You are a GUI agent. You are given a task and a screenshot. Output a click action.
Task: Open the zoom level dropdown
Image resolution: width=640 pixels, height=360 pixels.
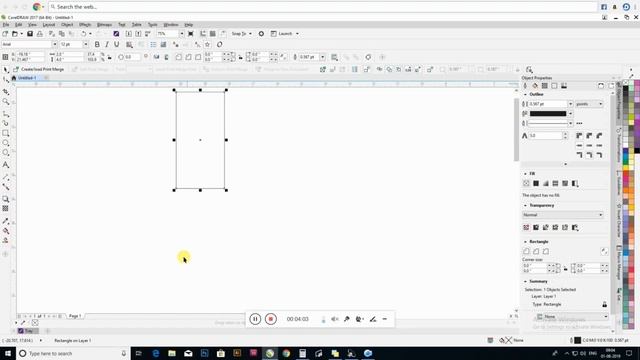182,33
